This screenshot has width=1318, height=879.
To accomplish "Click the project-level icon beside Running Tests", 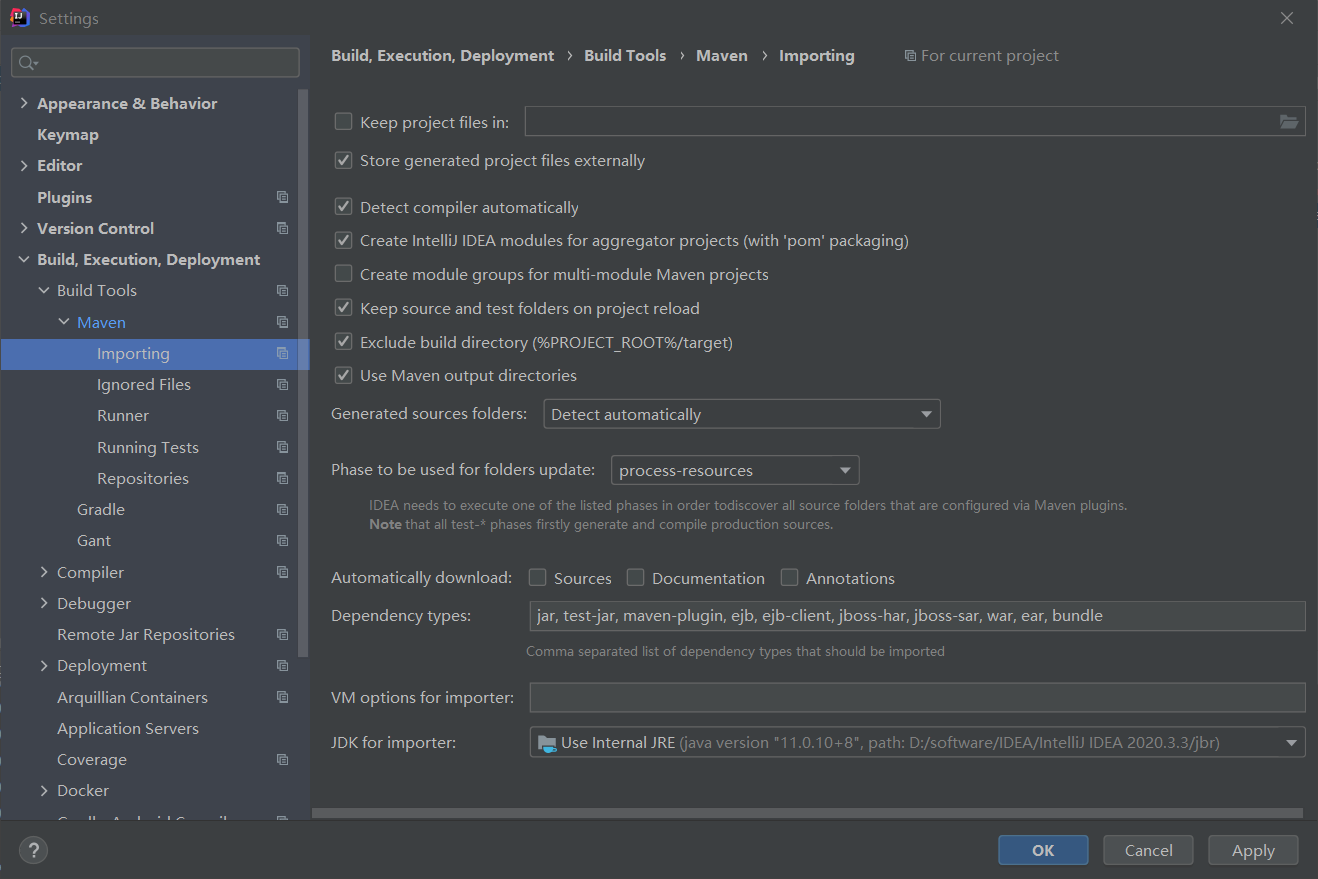I will pos(283,447).
